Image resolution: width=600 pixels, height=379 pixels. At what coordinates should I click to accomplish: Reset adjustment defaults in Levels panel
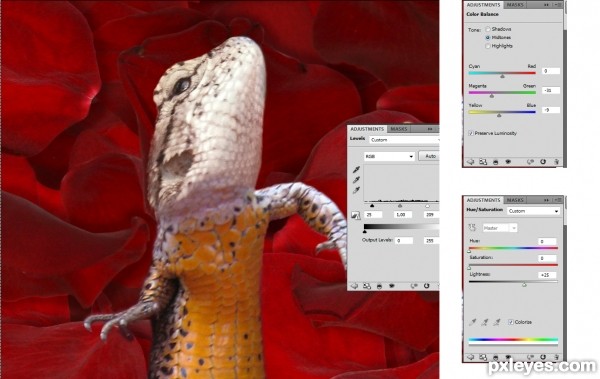427,286
